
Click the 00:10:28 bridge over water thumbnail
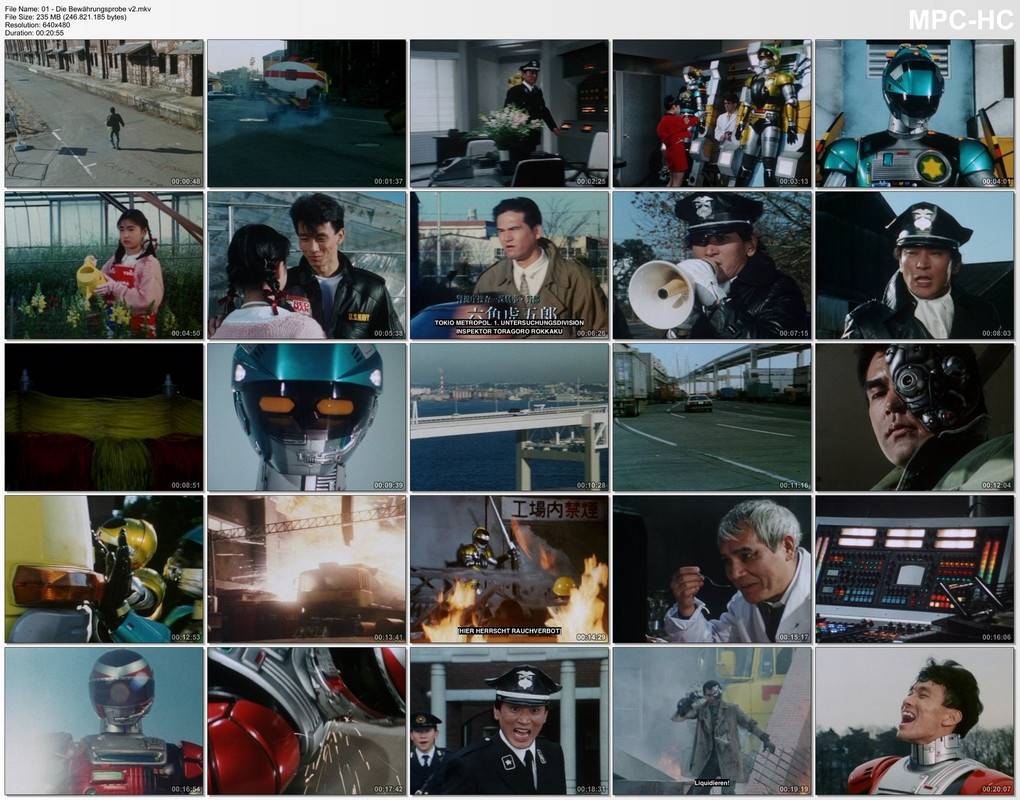pos(509,418)
